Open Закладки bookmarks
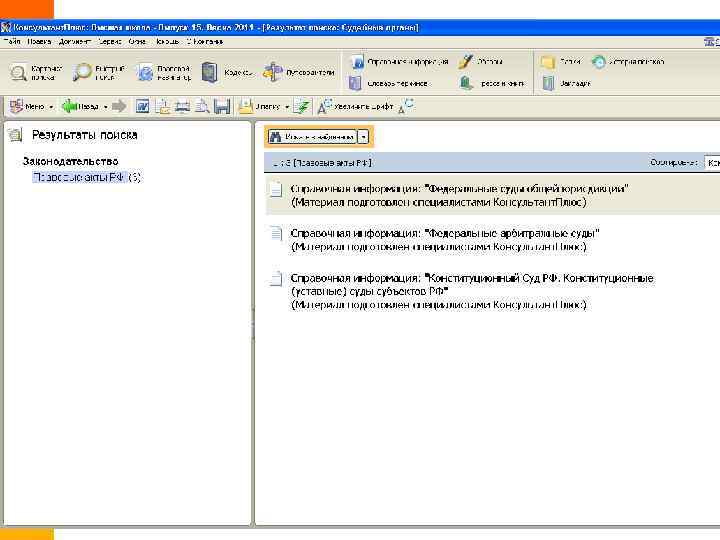The height and width of the screenshot is (540, 720). (566, 84)
